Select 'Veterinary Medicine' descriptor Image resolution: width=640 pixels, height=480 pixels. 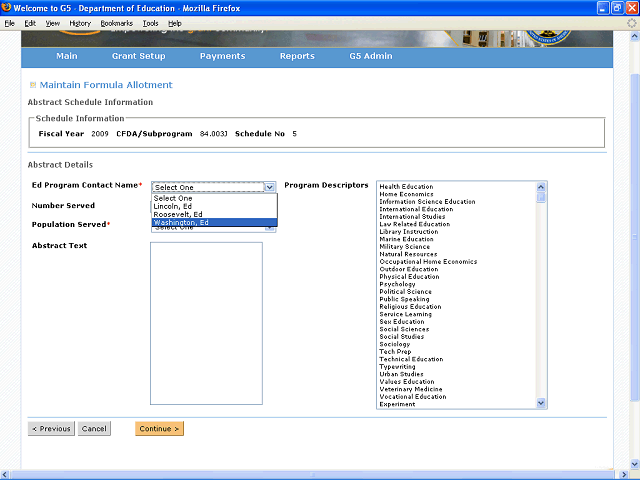tap(411, 389)
